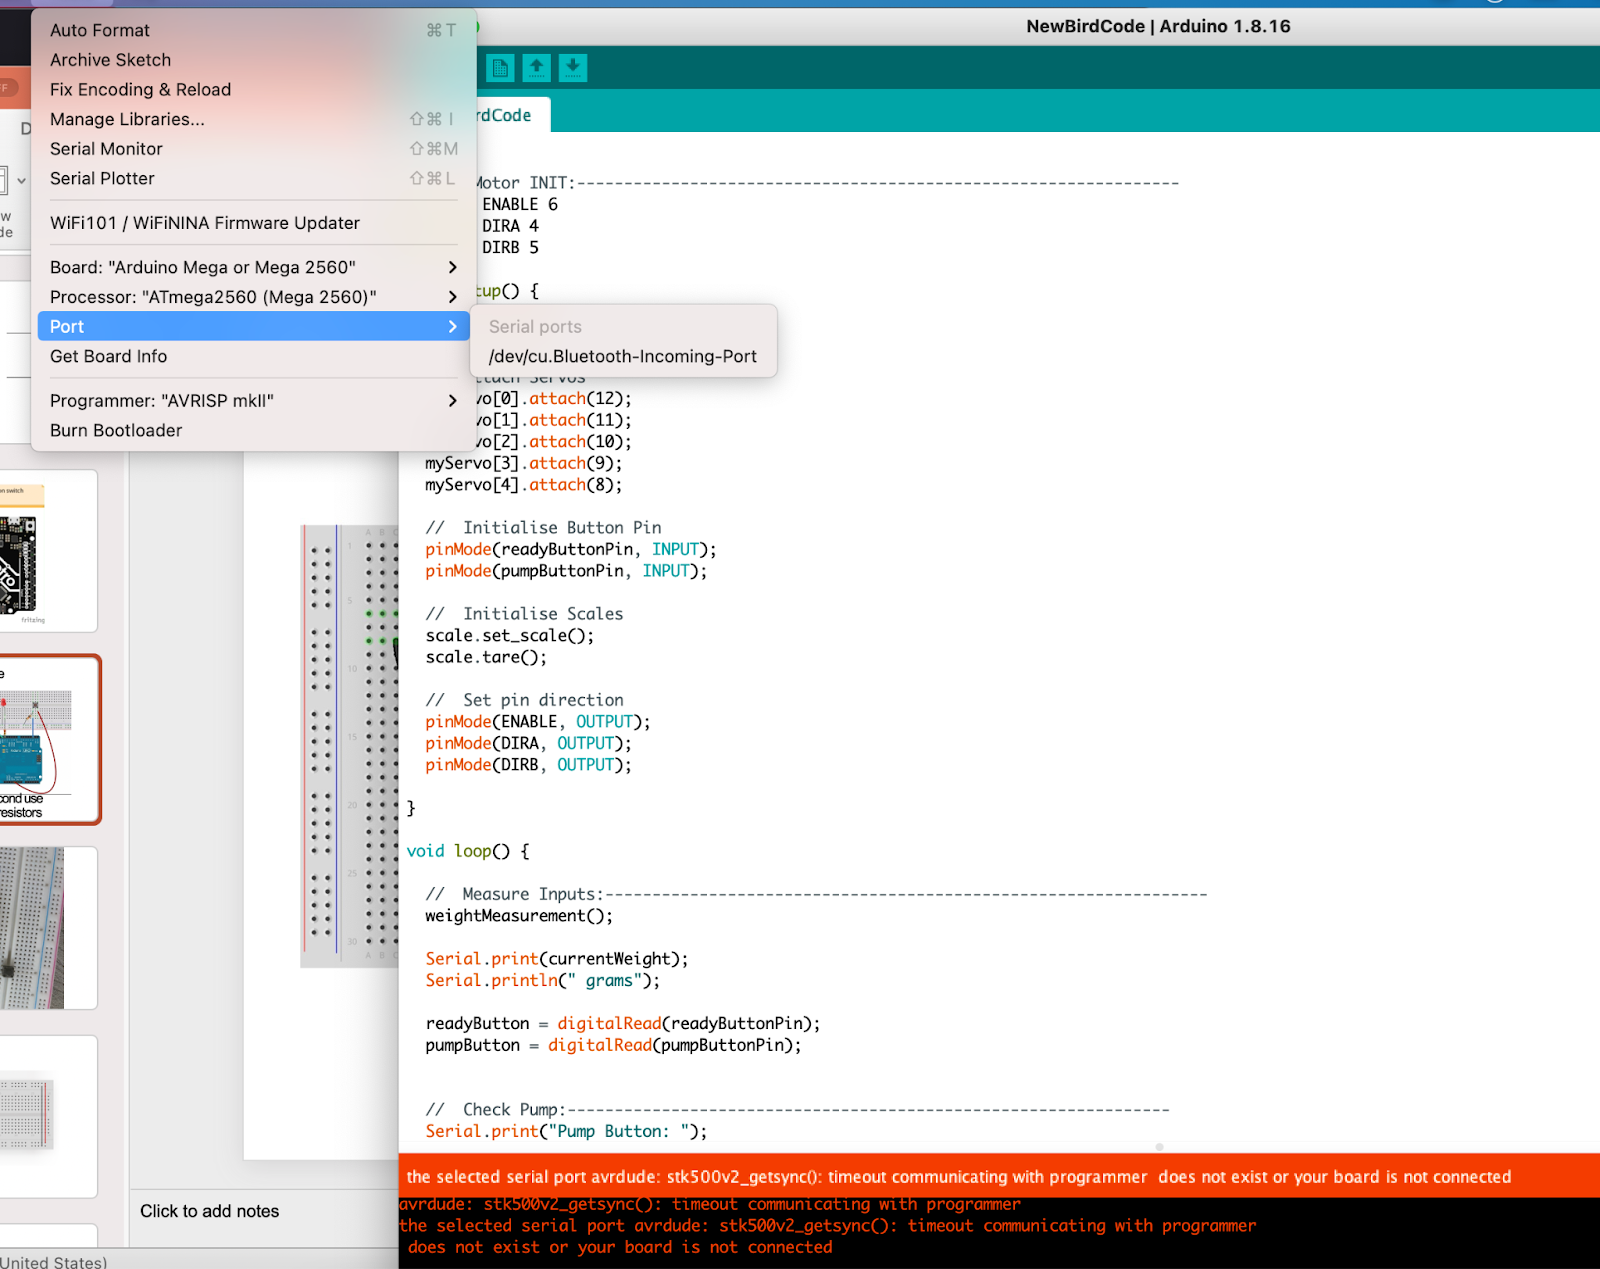The width and height of the screenshot is (1600, 1269).
Task: Select the highlighted slide thumbnail about resistors
Action: coord(48,740)
